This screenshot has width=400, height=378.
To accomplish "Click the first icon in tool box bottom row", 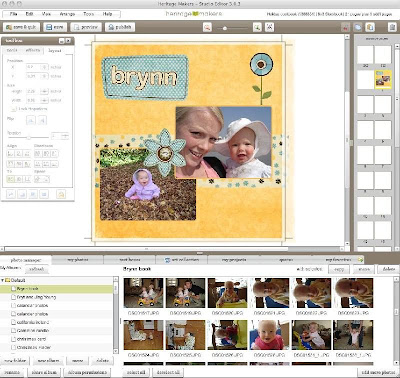I will point(11,194).
